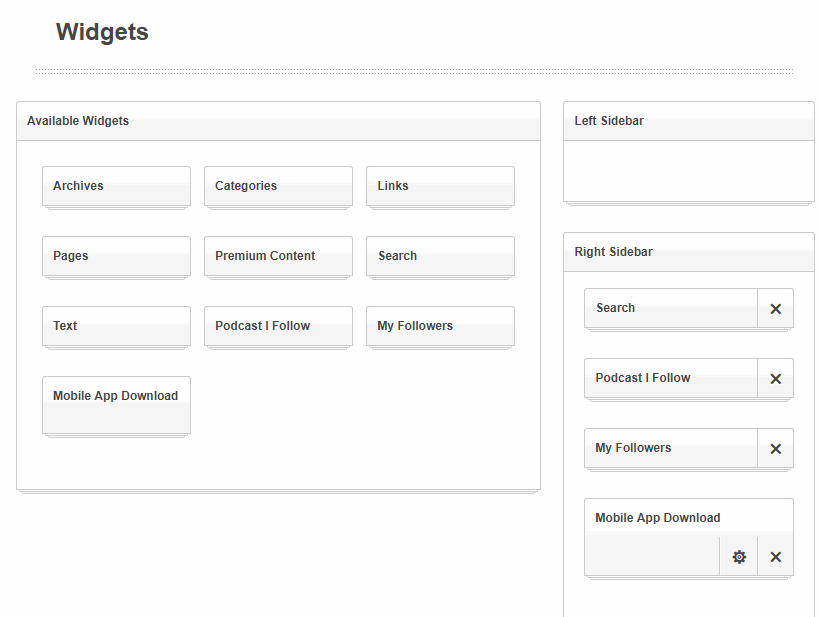
Task: Click My Followers in Available Widgets
Action: [x=440, y=326]
